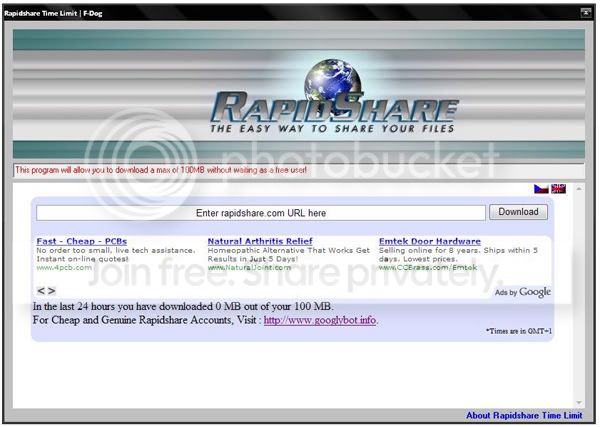Focus the rapidshare.com URL input field

[261, 213]
